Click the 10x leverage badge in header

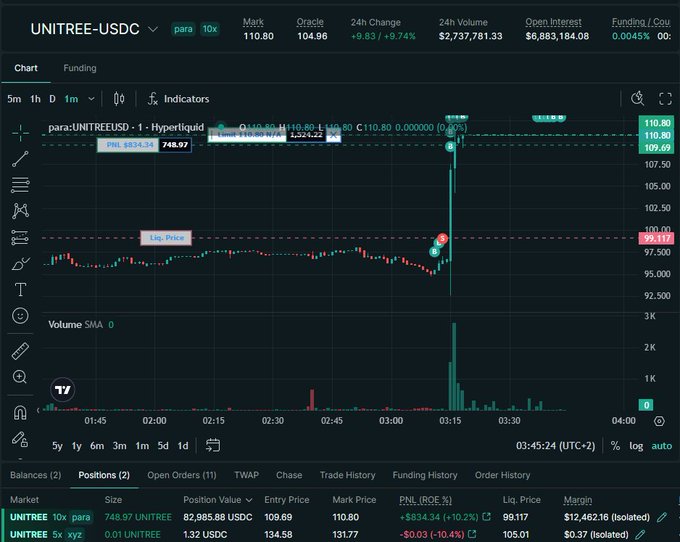click(210, 29)
